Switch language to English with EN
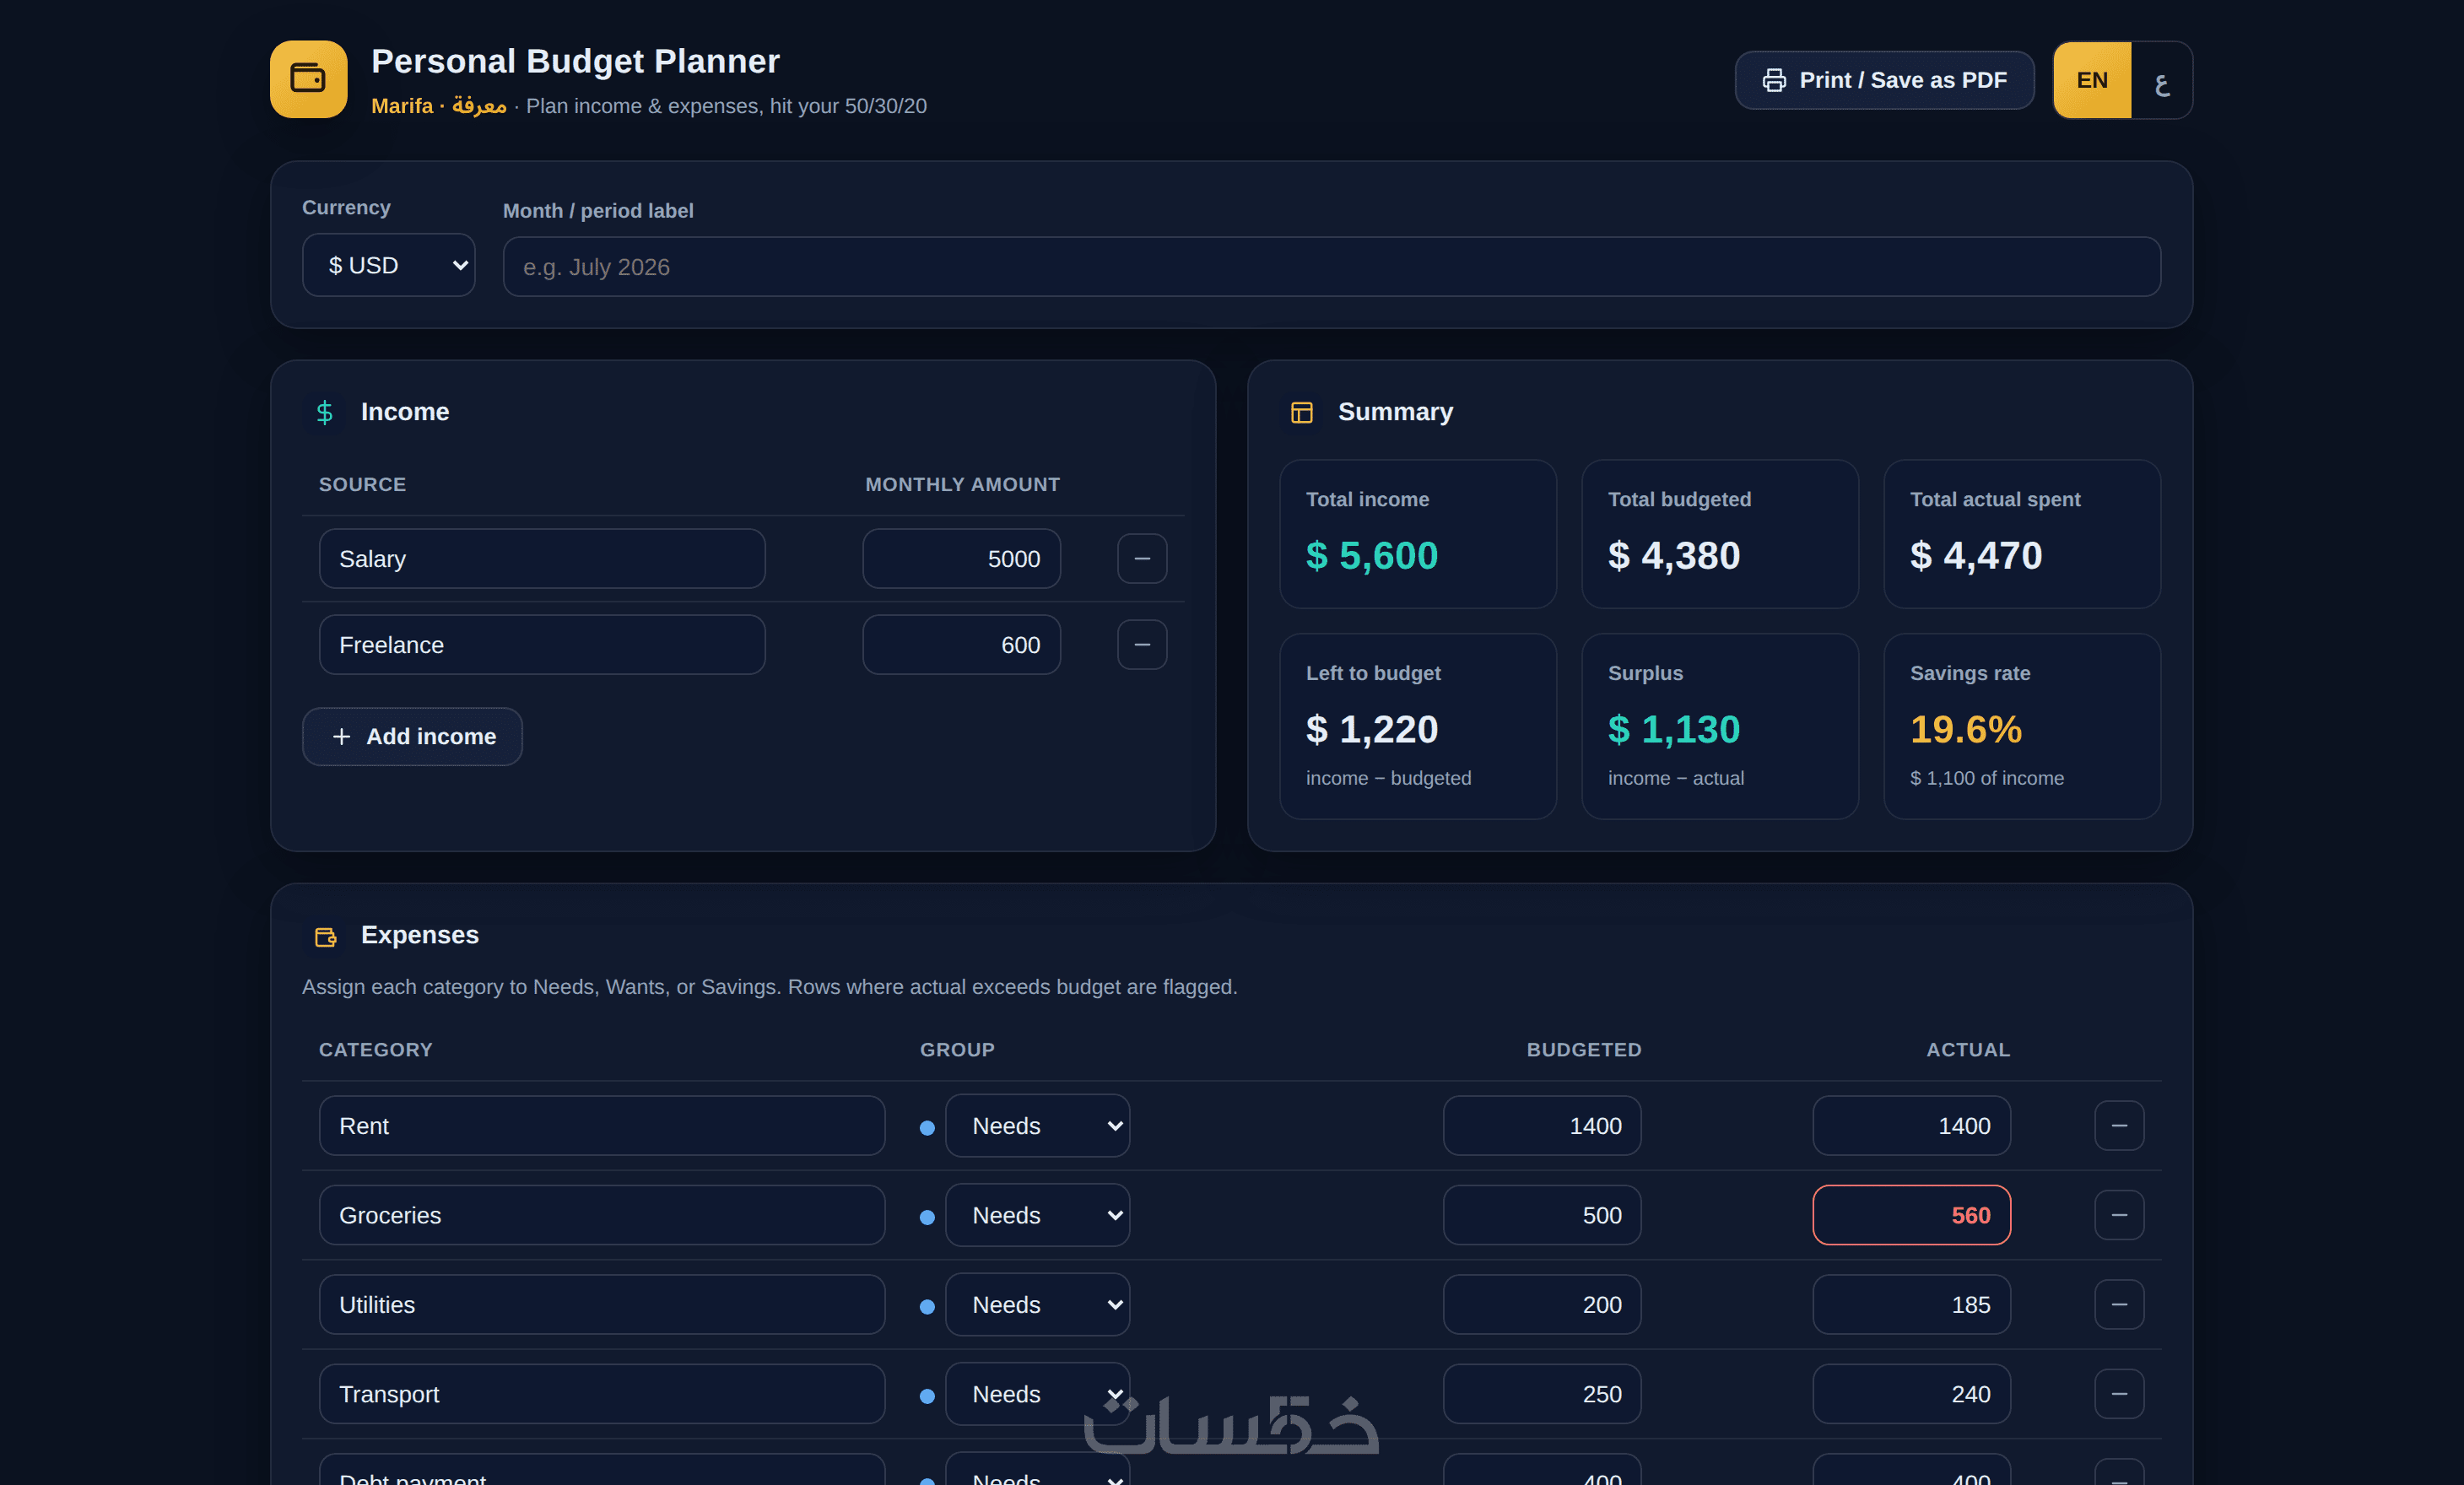The height and width of the screenshot is (1485, 2464). coord(2092,80)
